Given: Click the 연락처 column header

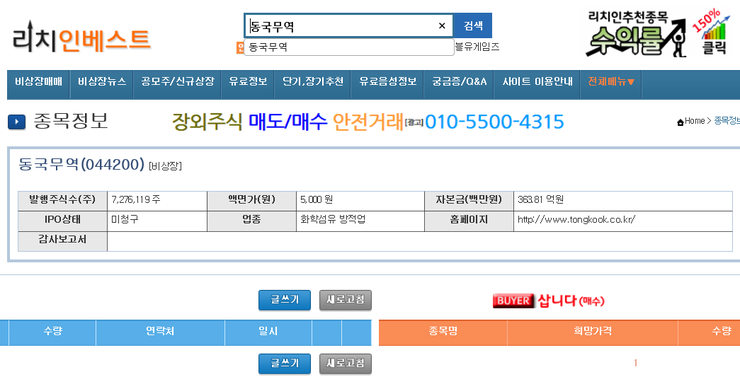Looking at the screenshot, I should (x=160, y=331).
